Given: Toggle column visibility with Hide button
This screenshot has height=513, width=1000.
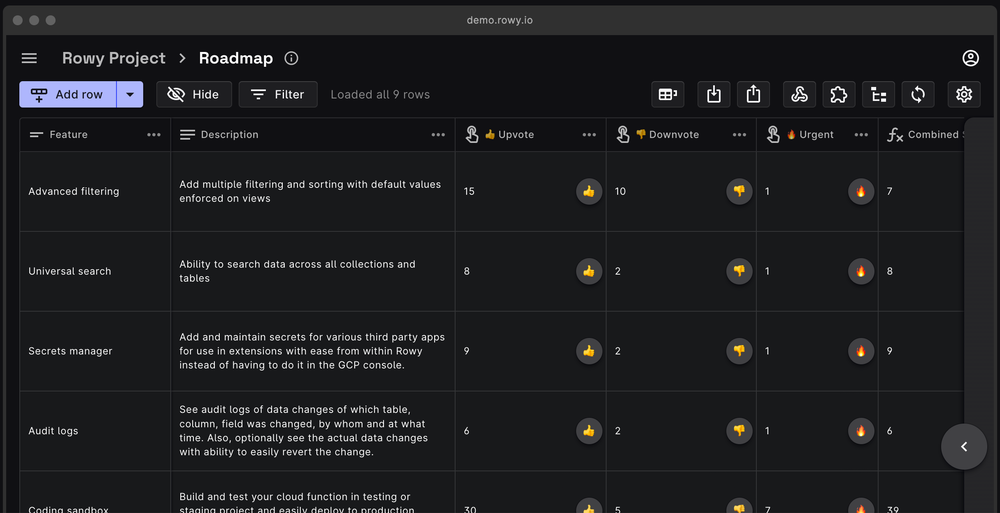Looking at the screenshot, I should click(x=194, y=94).
